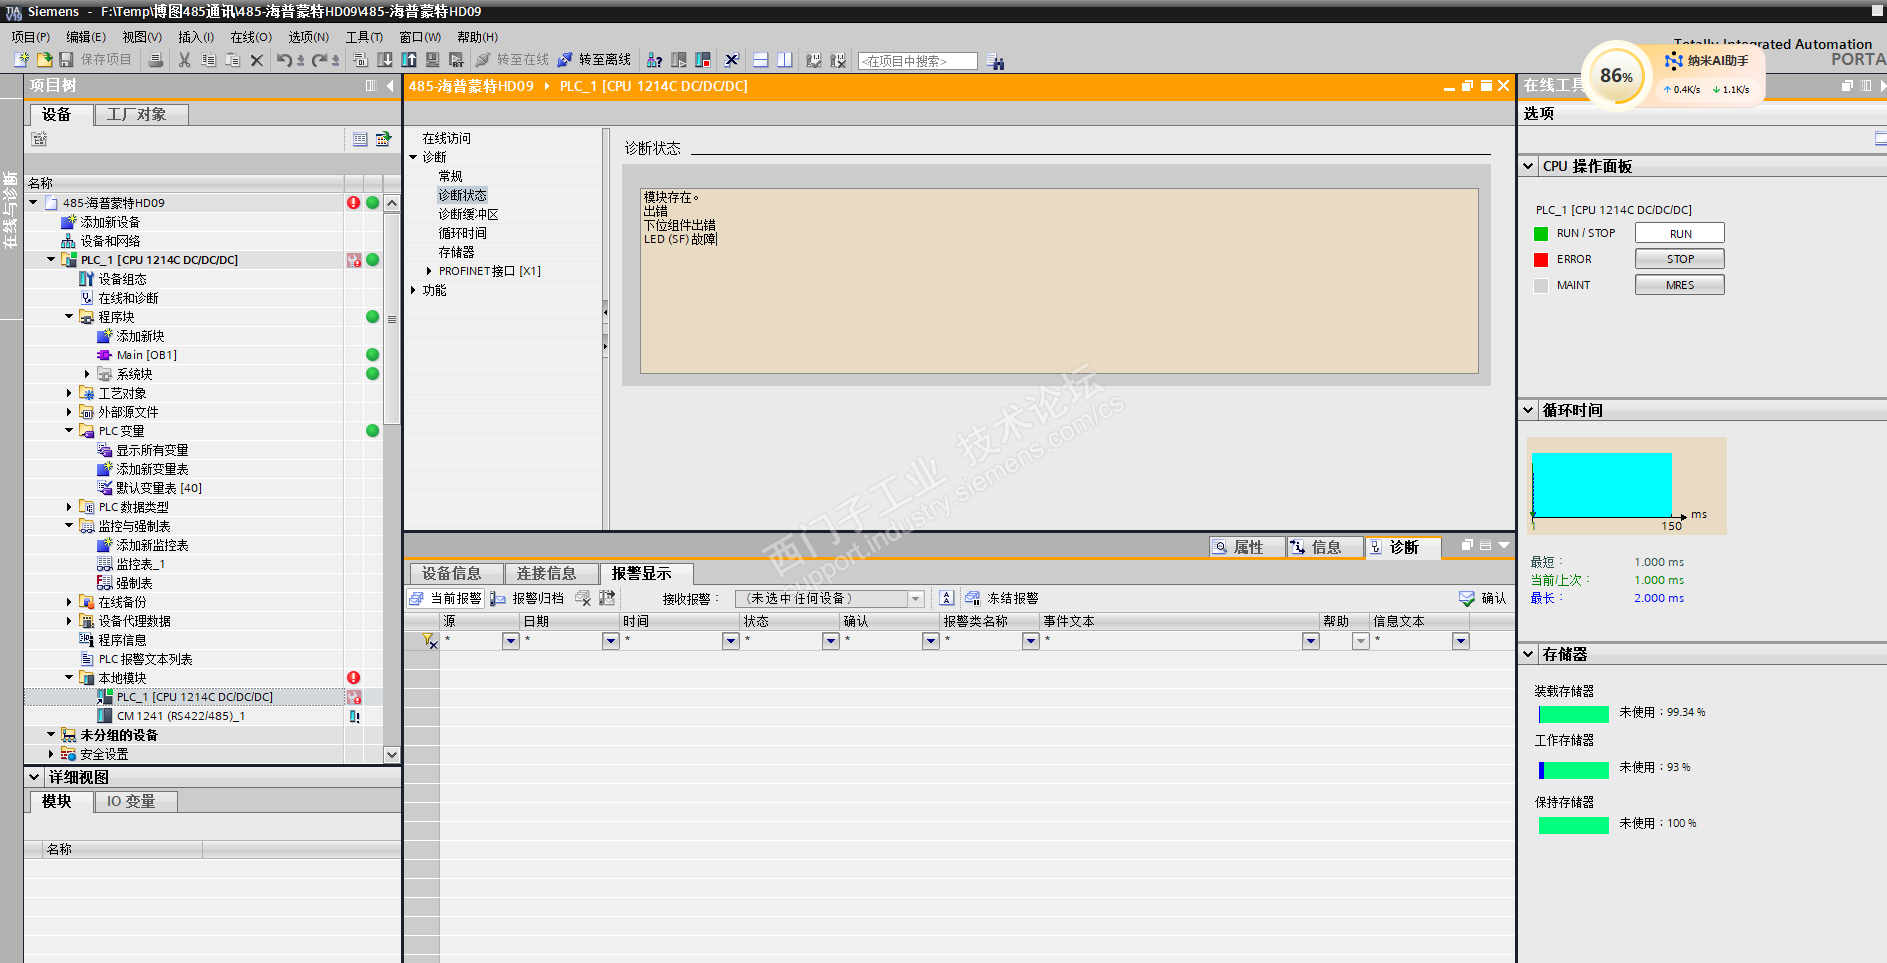Viewport: 1887px width, 963px height.
Task: Click the project tree scroll down arrow
Action: coord(392,755)
